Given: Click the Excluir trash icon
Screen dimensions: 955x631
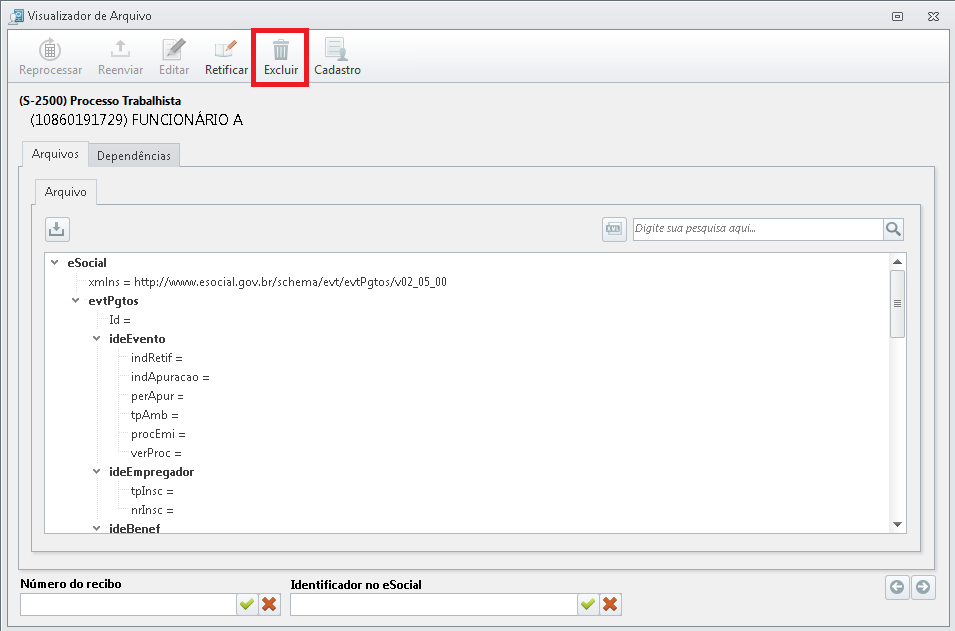Looking at the screenshot, I should click(x=281, y=49).
